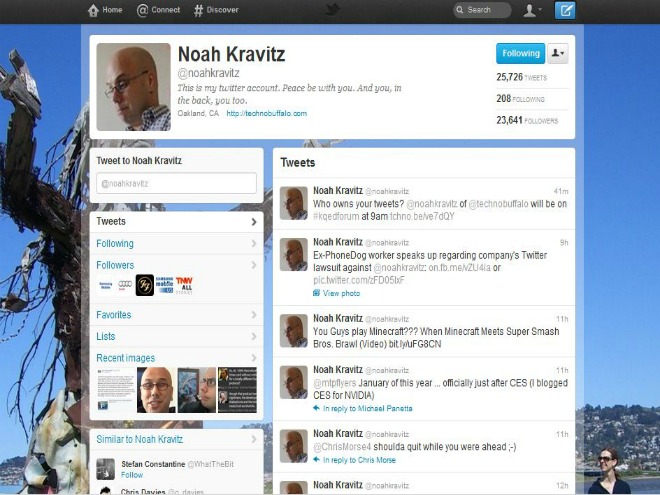Click the Tweet to Noah Kravitz field
This screenshot has height=495, width=660.
[x=176, y=183]
